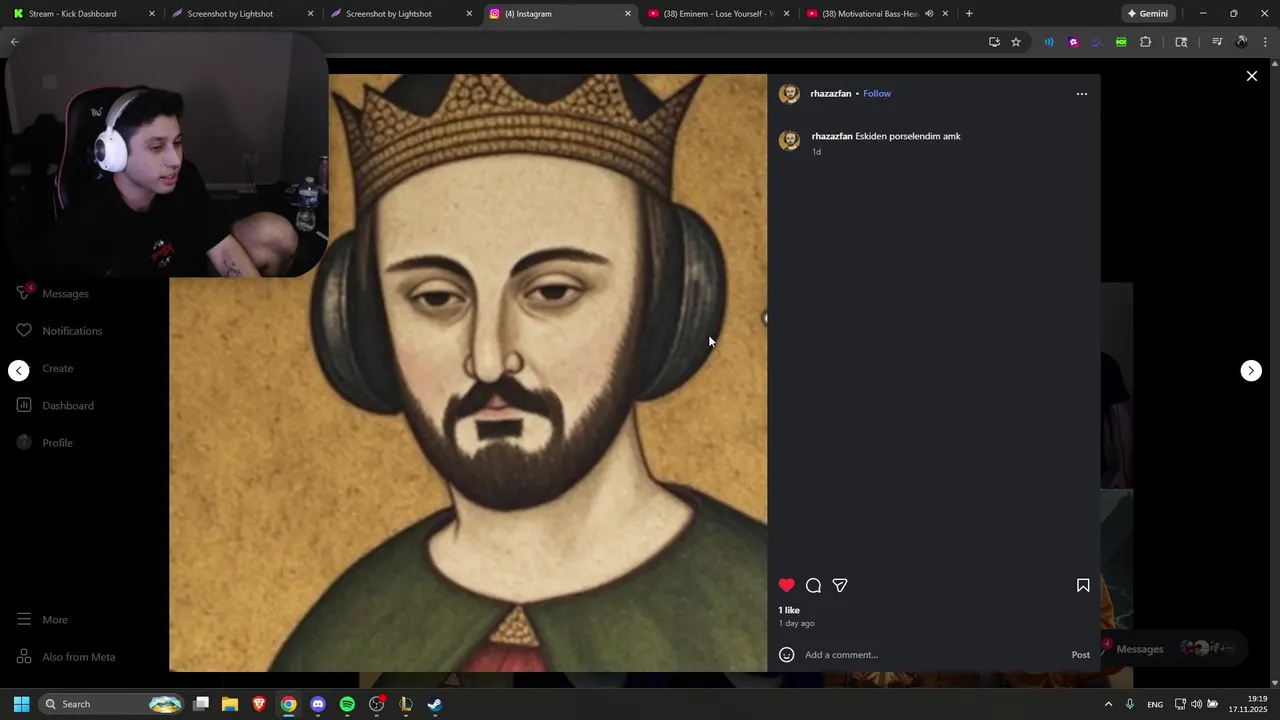Open the volume control in system tray
The width and height of the screenshot is (1280, 720).
[1196, 704]
